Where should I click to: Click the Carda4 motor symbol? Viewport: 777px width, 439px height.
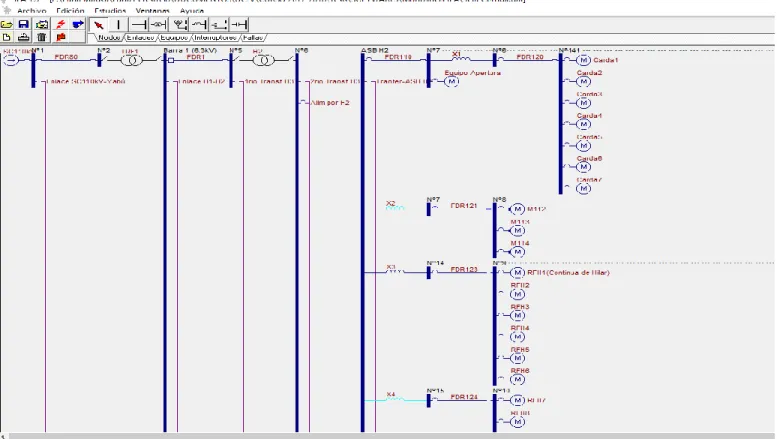583,124
